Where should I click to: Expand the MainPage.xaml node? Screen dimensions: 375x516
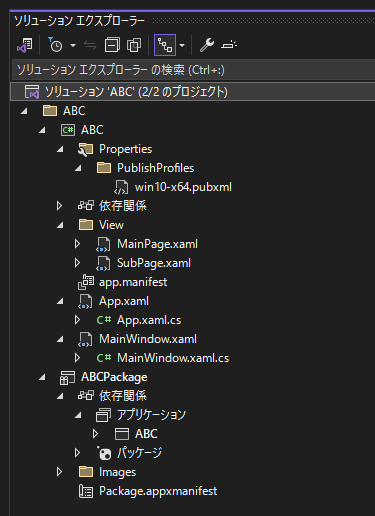[x=77, y=244]
